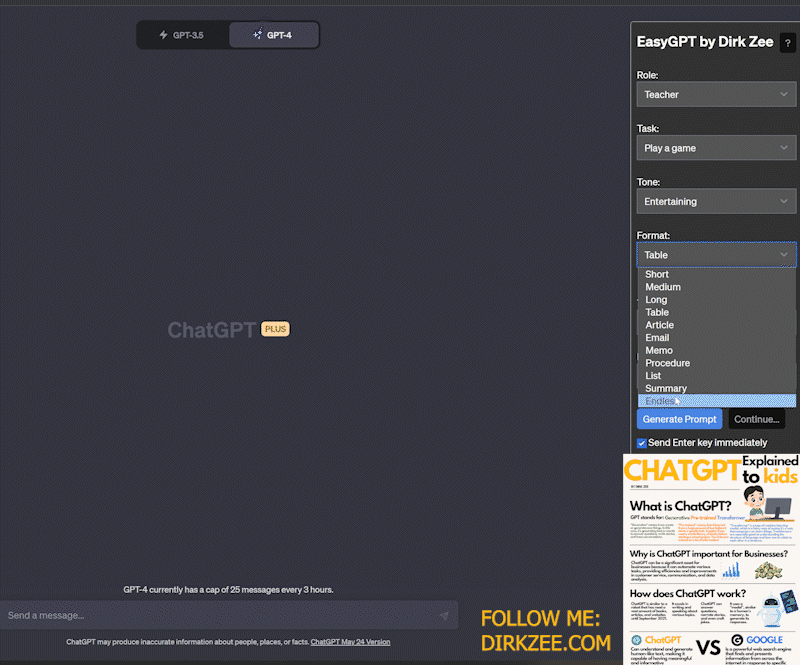Choose the highlighted Endless format option
The width and height of the screenshot is (800, 665).
coord(716,401)
